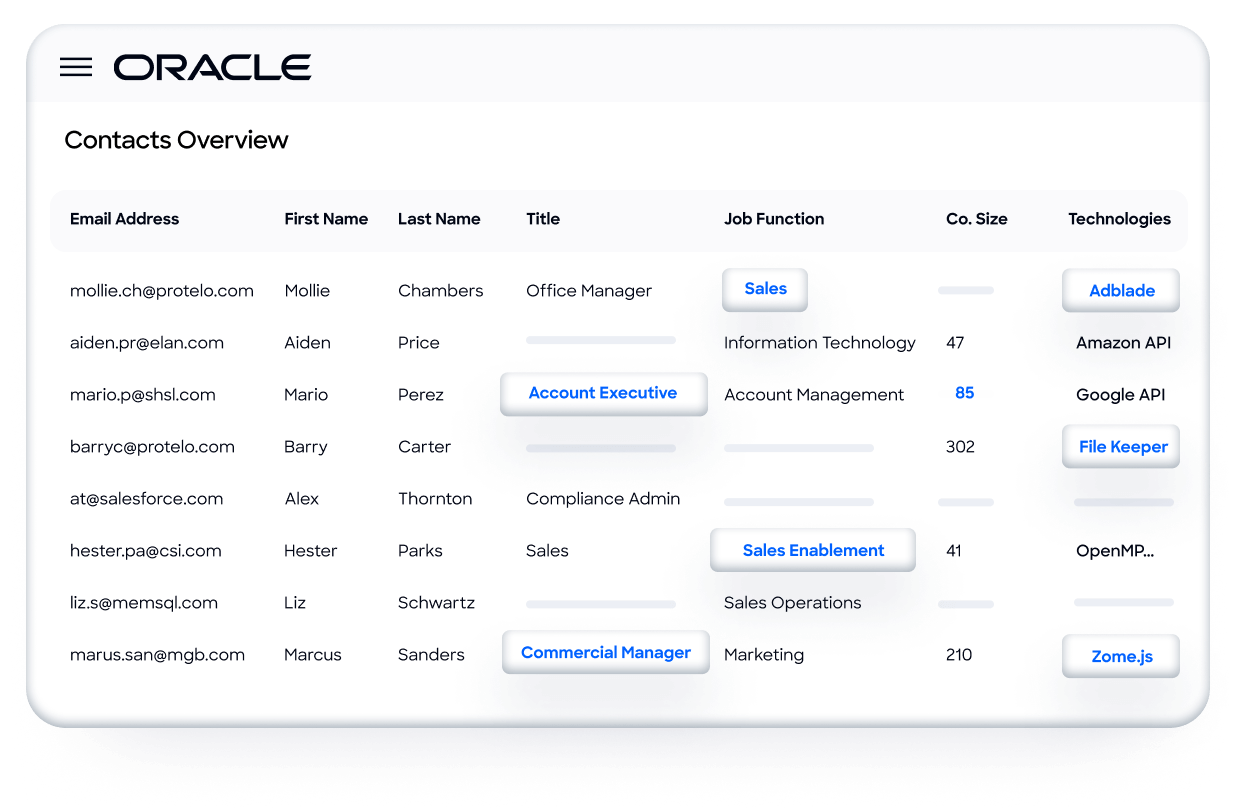Click the Adblade technology tag

point(1121,291)
